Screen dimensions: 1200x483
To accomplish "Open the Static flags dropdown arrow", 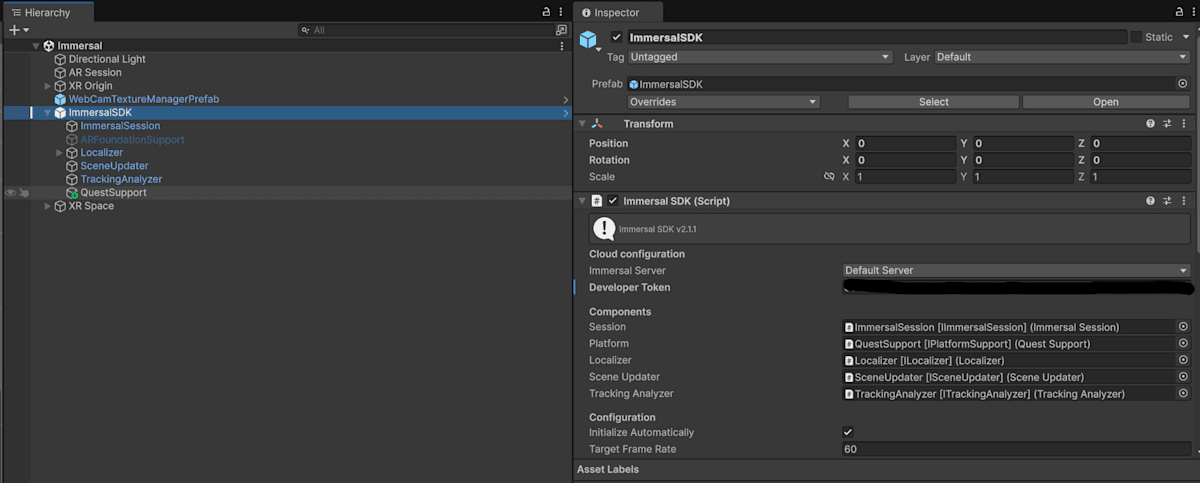I will pyautogui.click(x=1184, y=38).
